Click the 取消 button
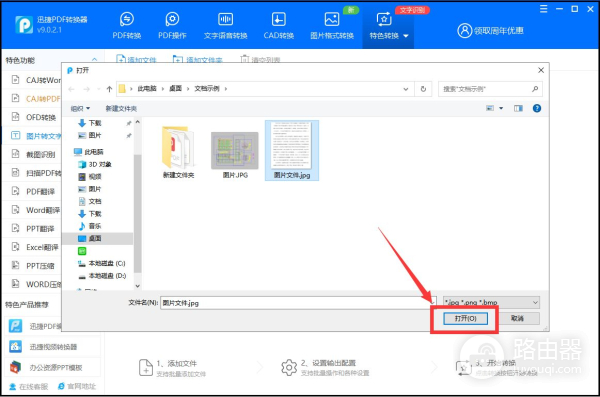The width and height of the screenshot is (600, 397). (517, 319)
